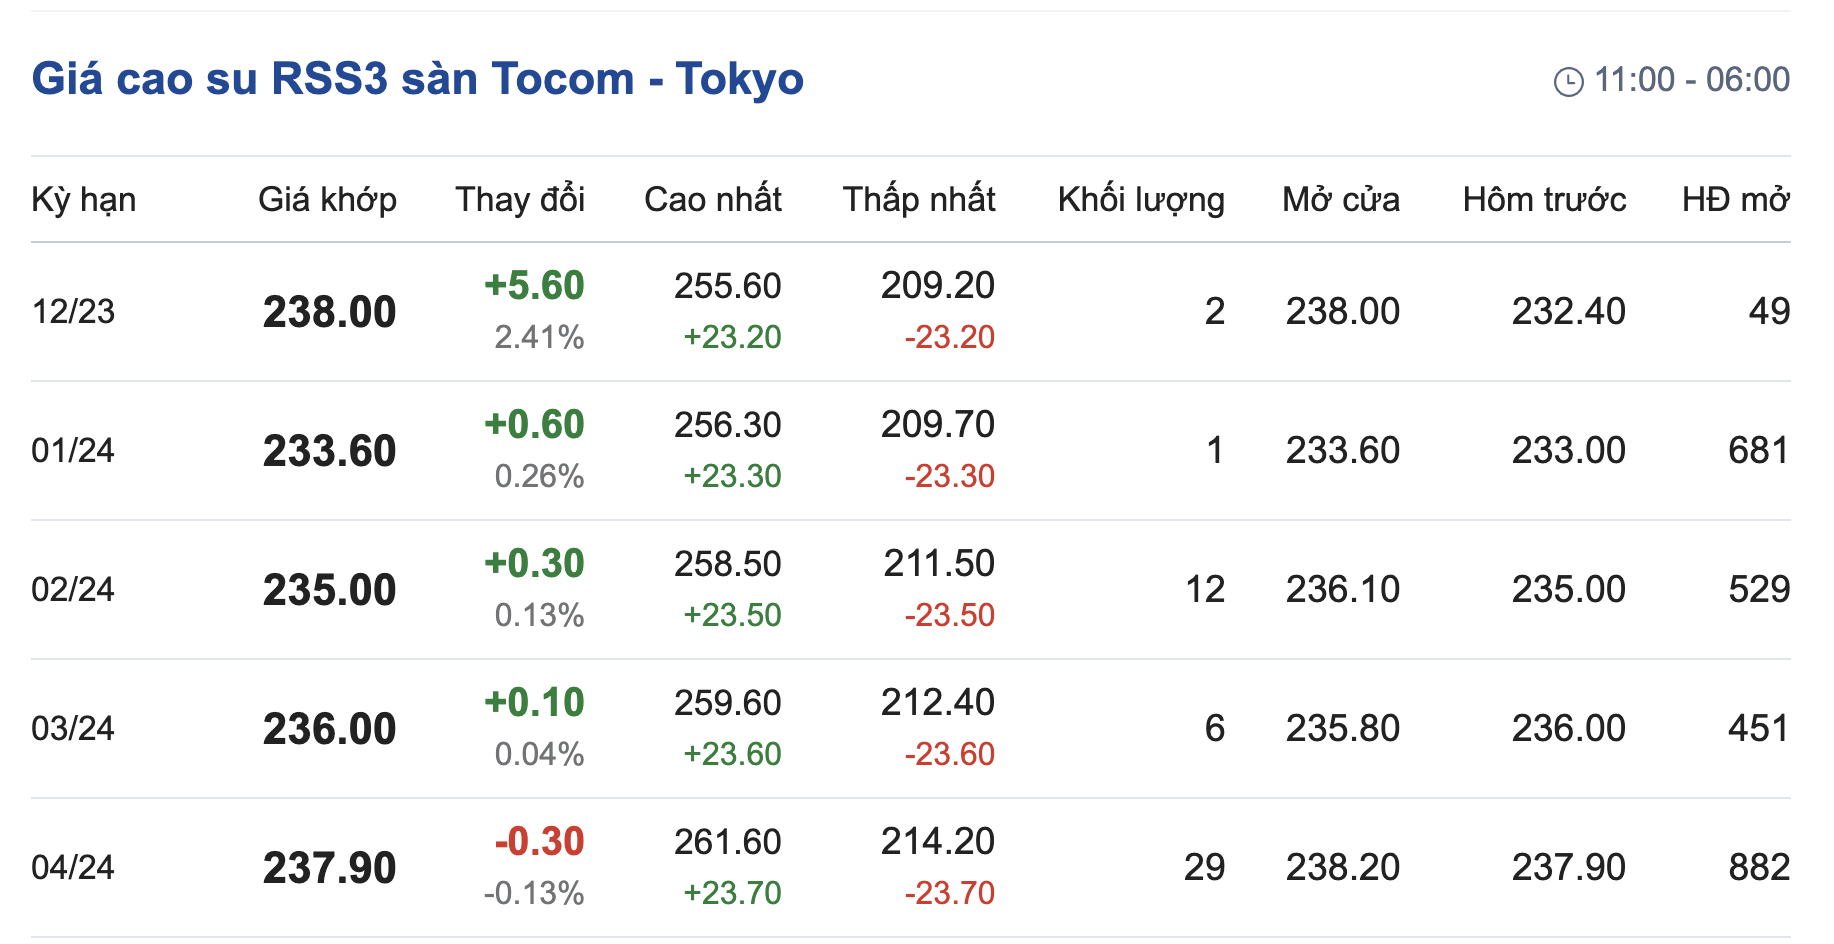
Task: Click the clock icon beside 11:00 - 06:00
Action: click(x=1568, y=81)
